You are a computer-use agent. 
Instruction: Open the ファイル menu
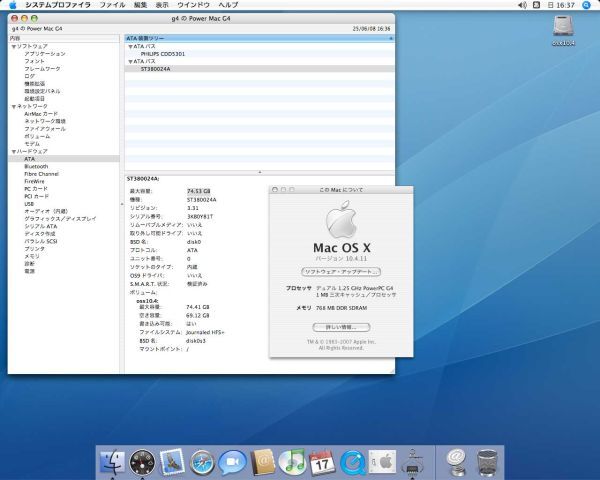[112, 5]
